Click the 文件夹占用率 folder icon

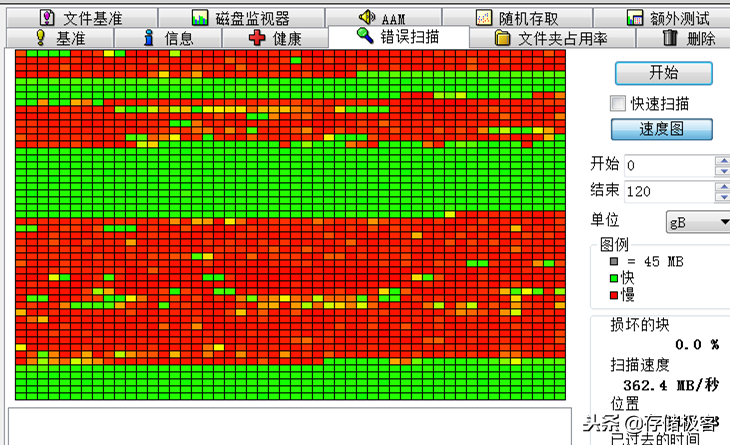pos(502,38)
